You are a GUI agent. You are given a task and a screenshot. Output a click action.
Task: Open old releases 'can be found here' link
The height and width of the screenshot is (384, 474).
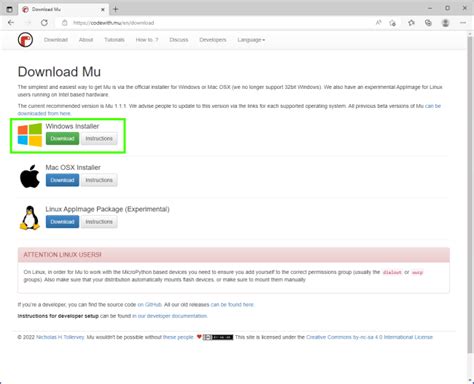[232, 305]
